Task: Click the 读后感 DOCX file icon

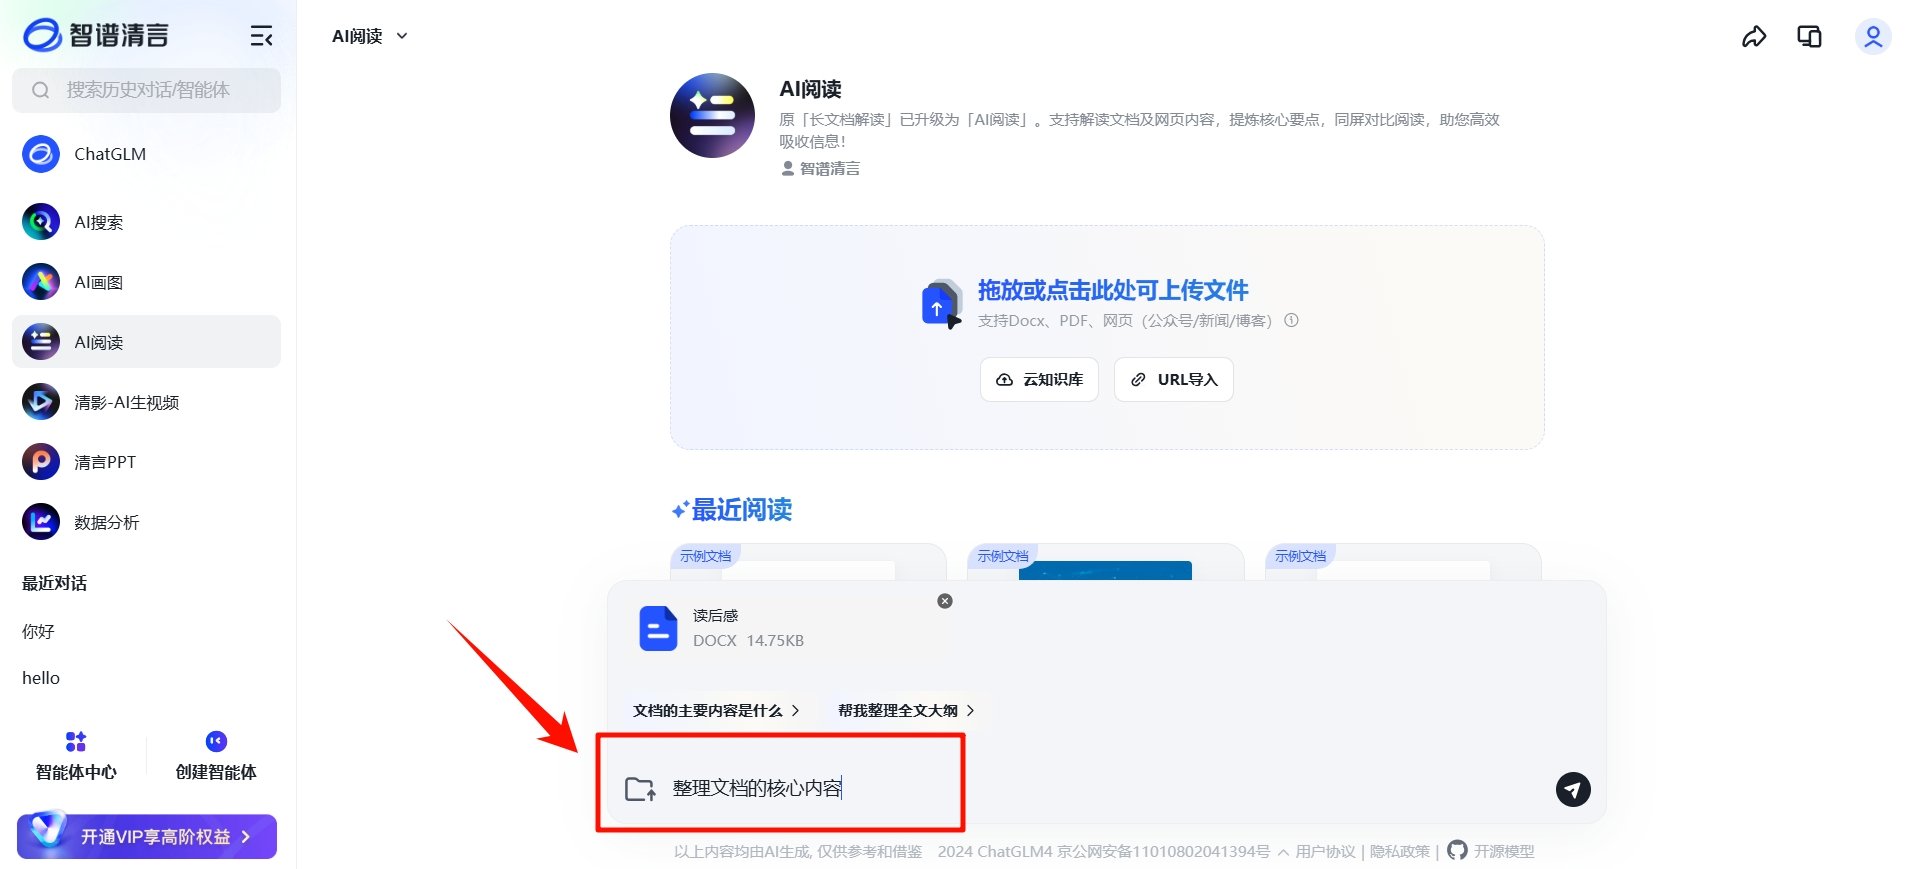Action: point(658,628)
